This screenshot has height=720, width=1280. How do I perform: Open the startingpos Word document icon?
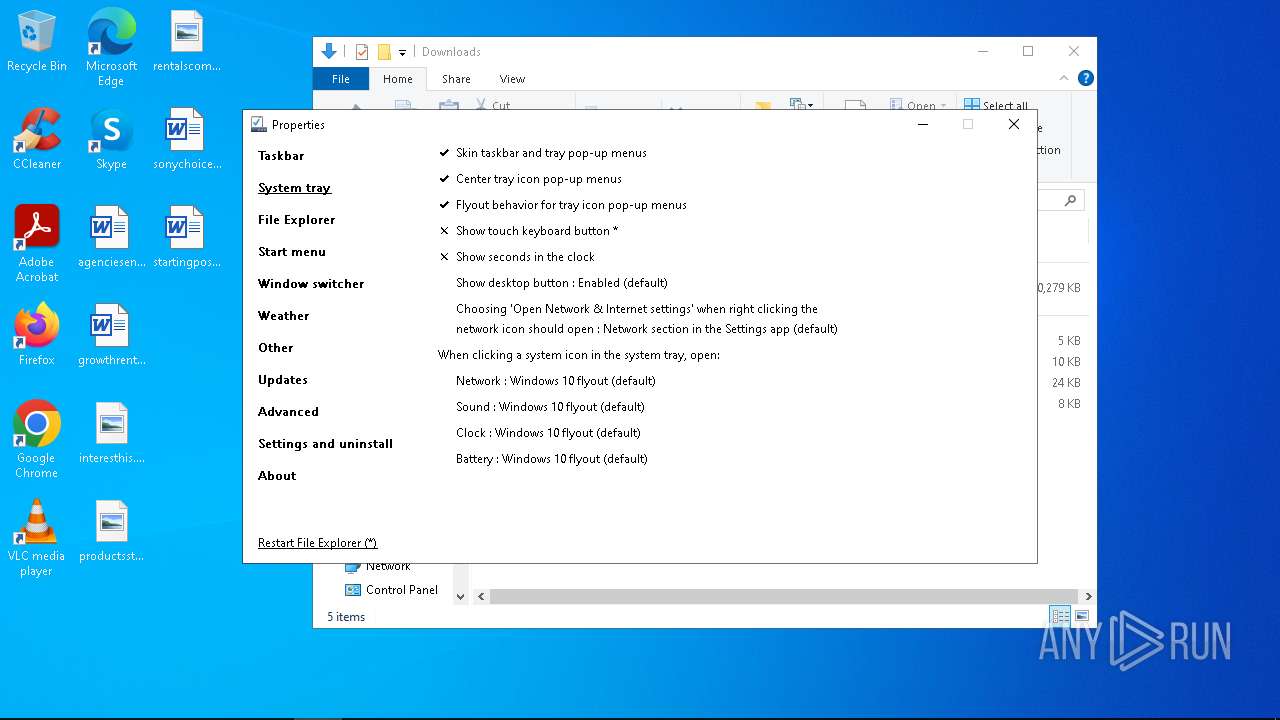tap(186, 237)
